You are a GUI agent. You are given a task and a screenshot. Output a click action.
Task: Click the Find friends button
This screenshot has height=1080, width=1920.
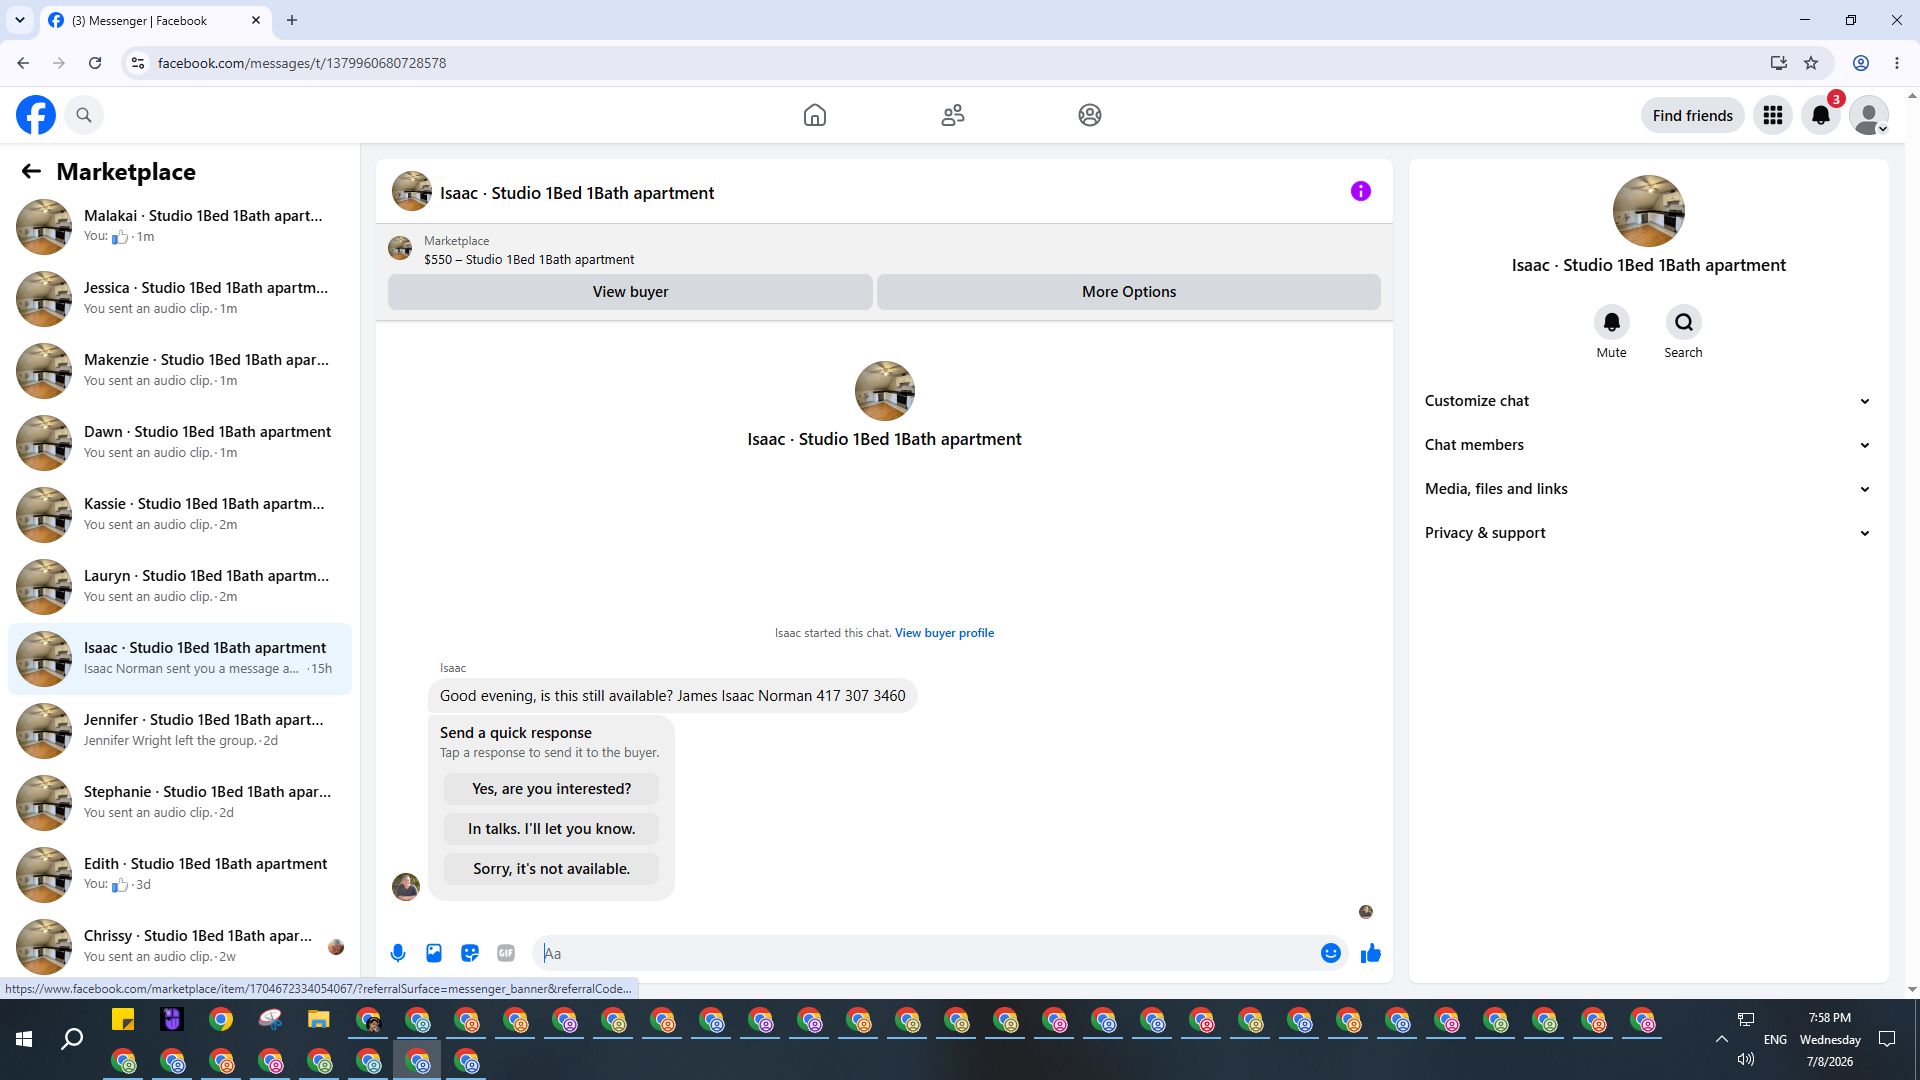[x=1693, y=115]
